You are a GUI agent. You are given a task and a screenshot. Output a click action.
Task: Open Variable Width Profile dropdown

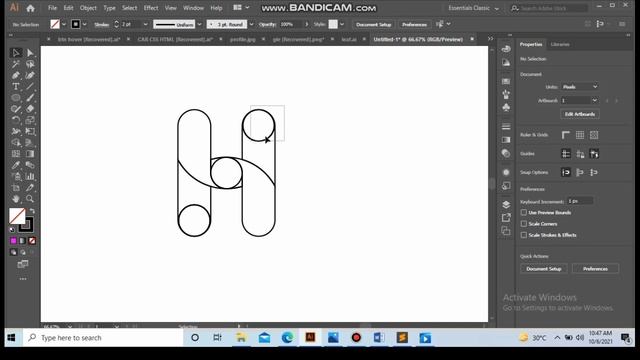[x=199, y=24]
